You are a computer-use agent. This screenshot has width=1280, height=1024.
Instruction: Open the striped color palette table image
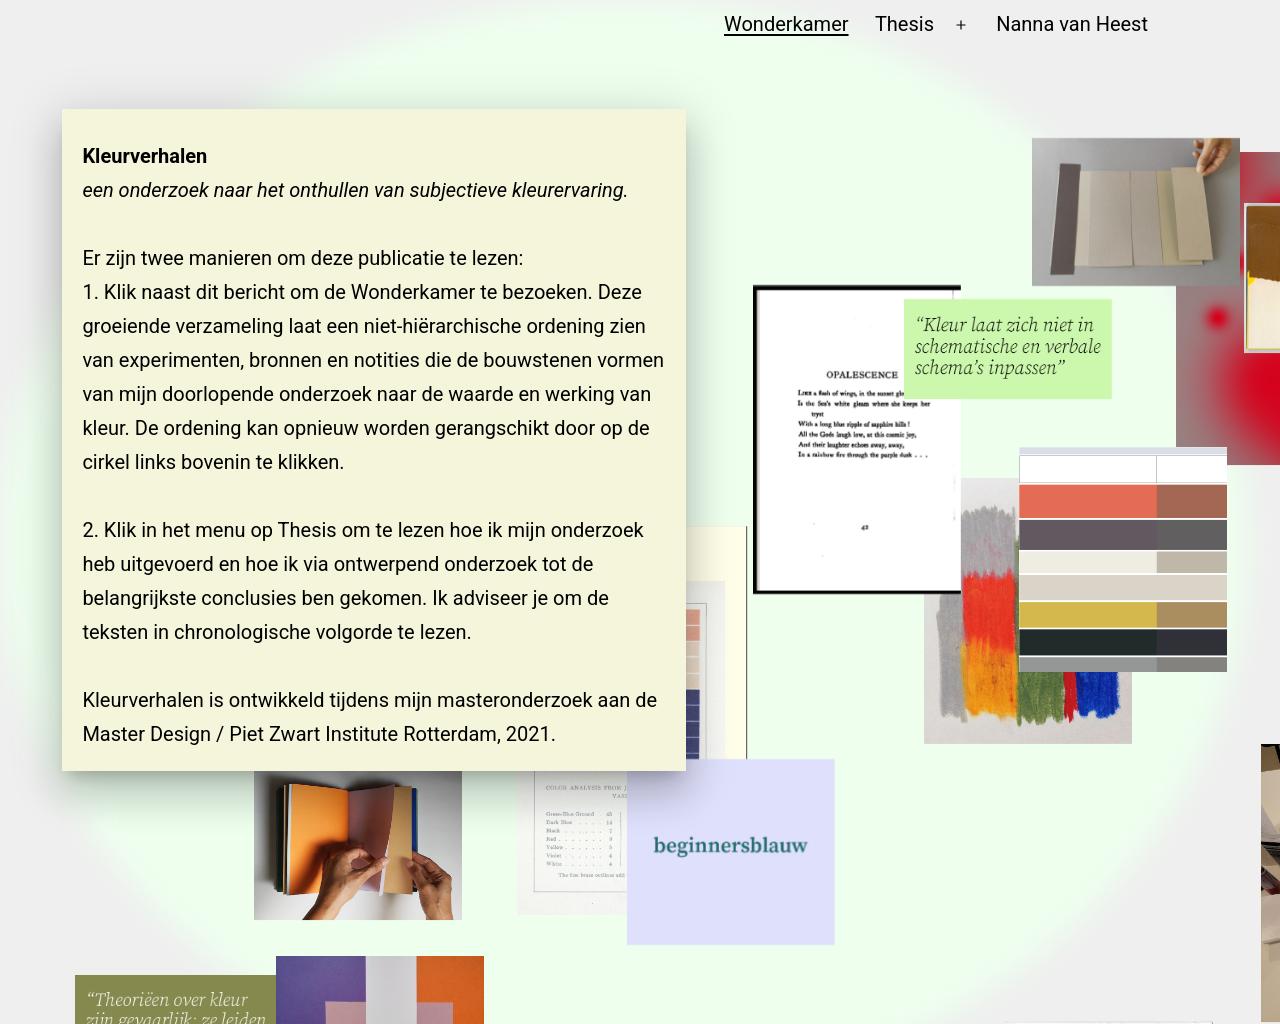coord(1123,560)
